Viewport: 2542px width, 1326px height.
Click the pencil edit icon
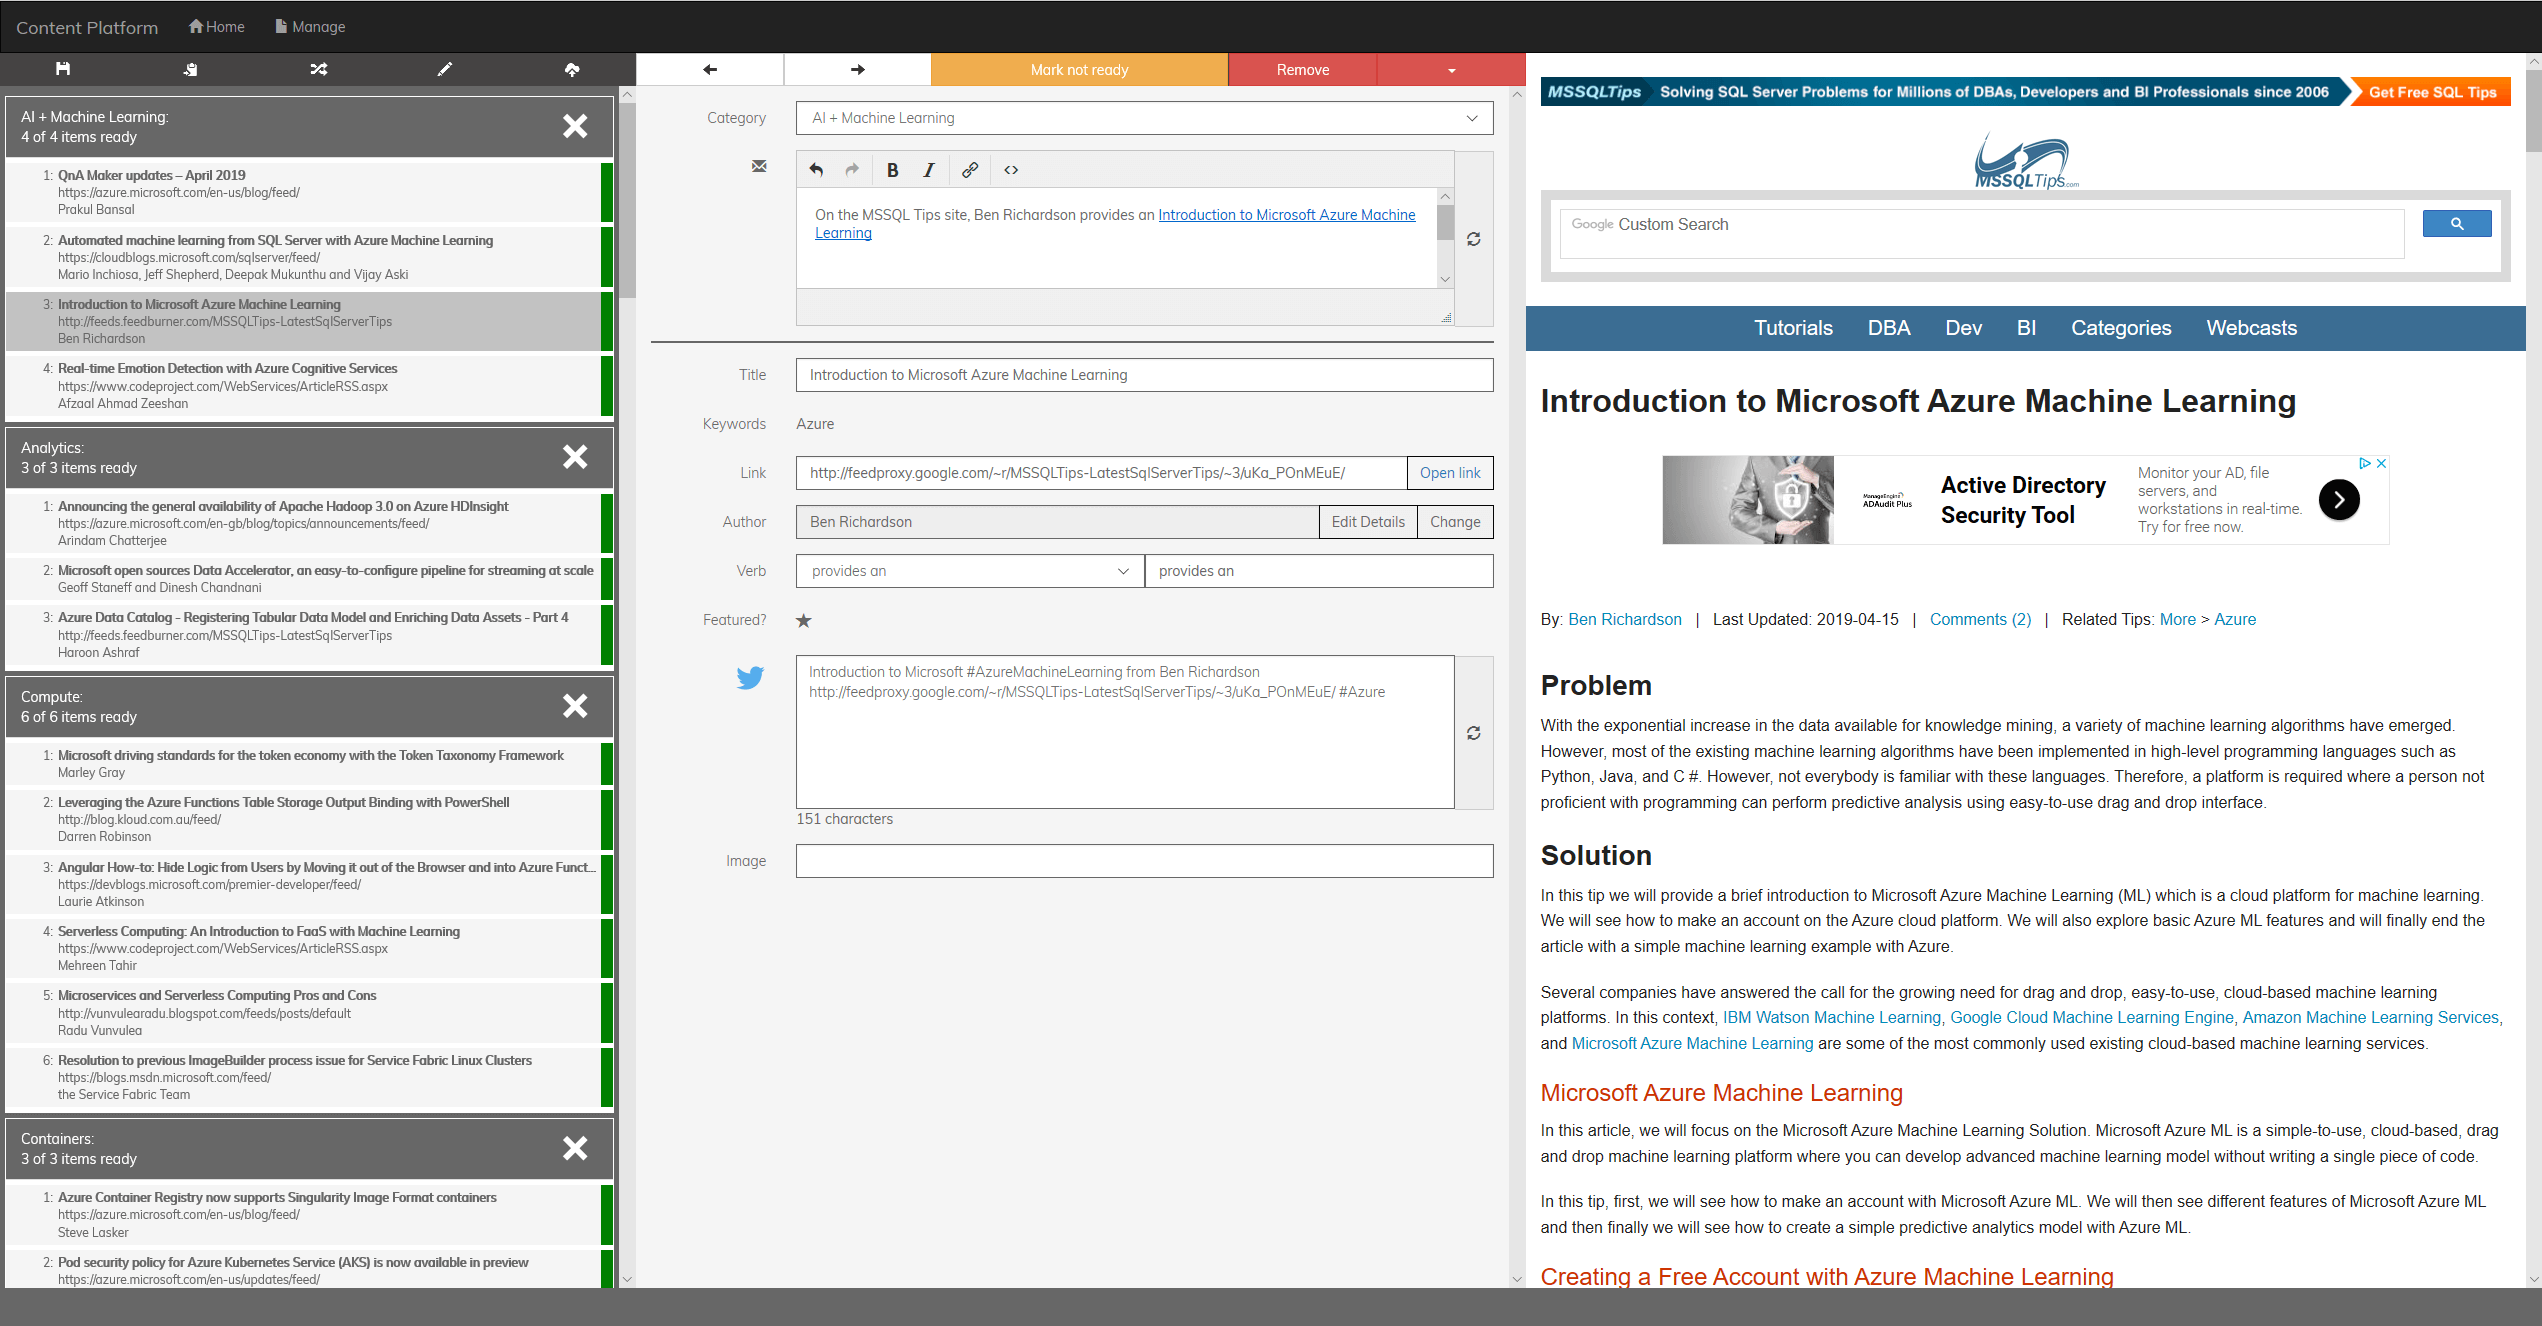[445, 69]
